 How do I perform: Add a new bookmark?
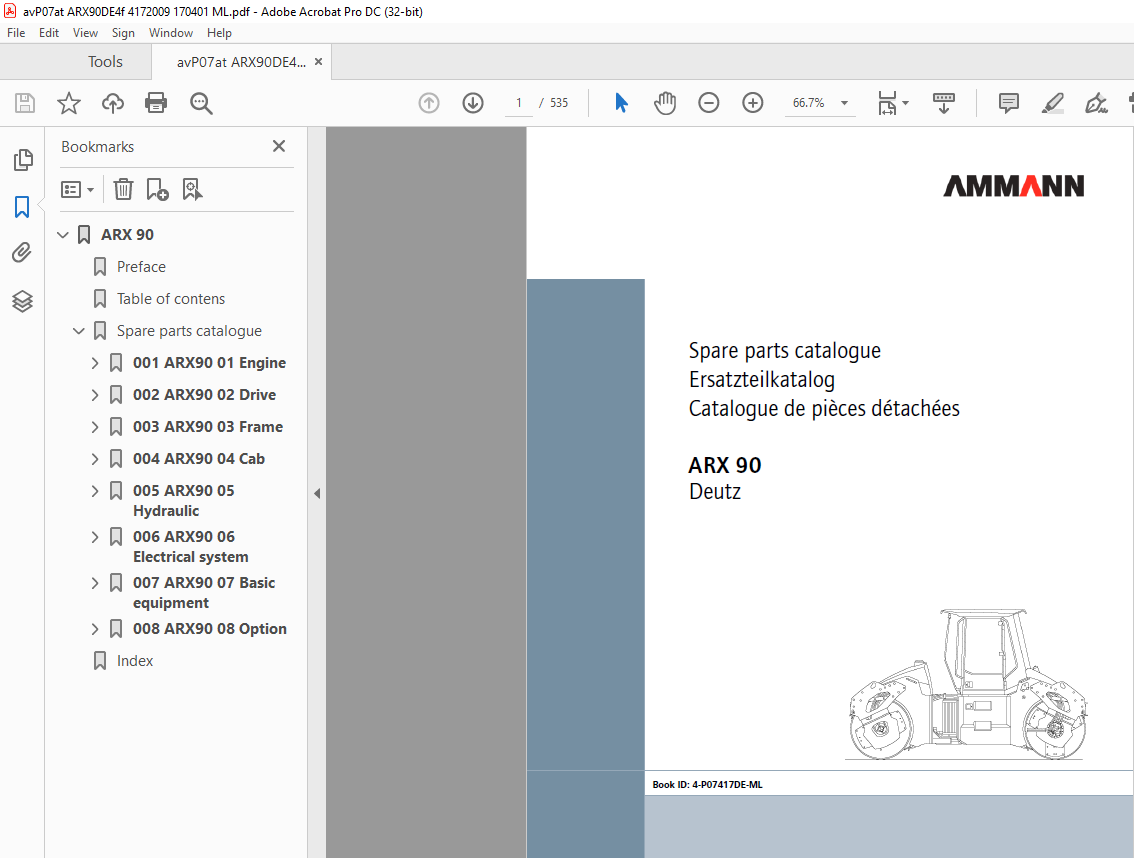(x=157, y=190)
